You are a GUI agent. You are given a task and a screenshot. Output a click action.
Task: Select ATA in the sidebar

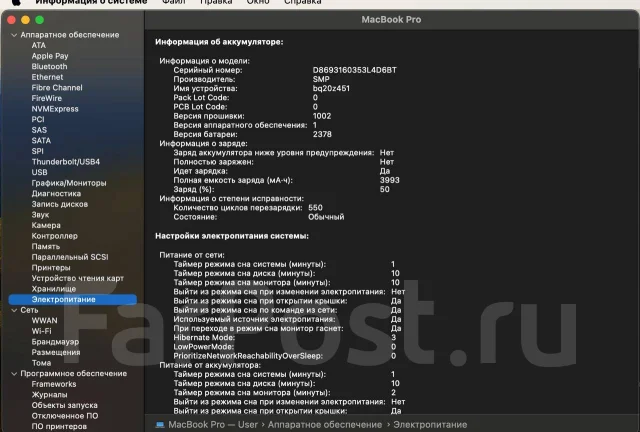coord(39,45)
